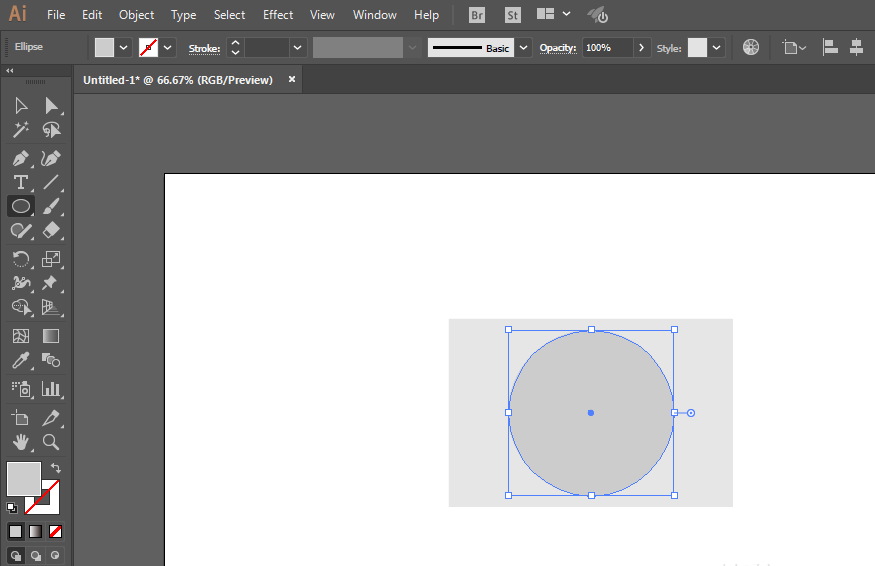
Task: Select the Direct Selection white arrow tool
Action: point(51,106)
